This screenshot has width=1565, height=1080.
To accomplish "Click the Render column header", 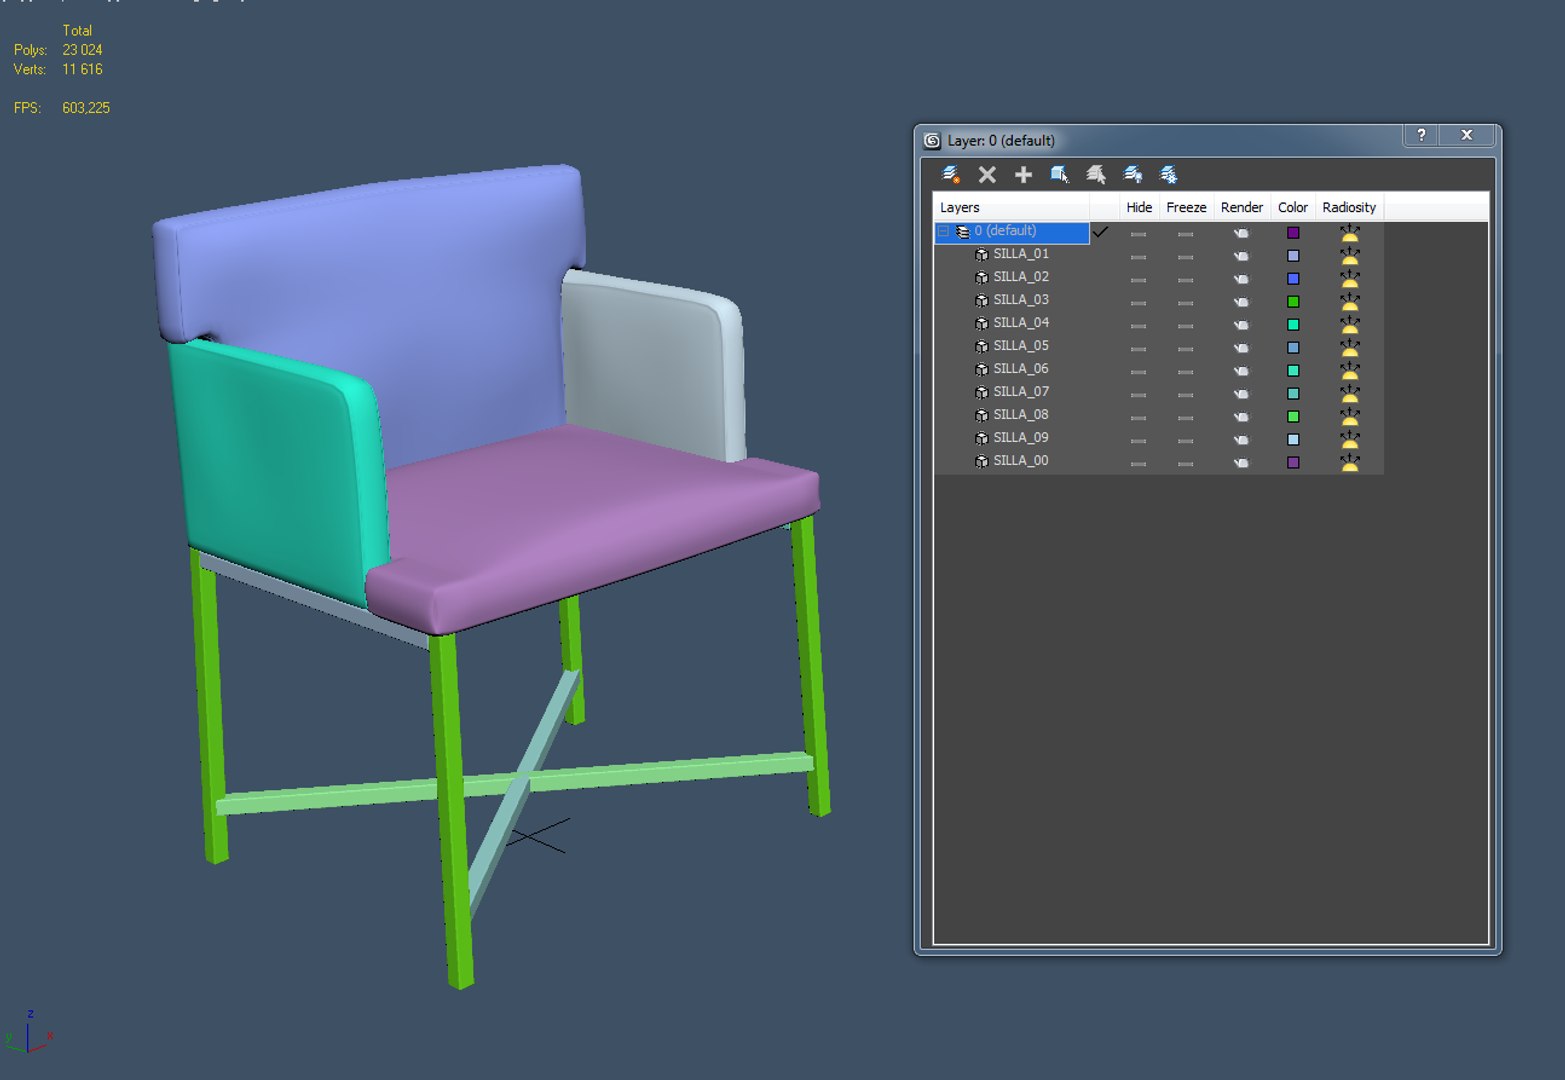I will [x=1241, y=207].
